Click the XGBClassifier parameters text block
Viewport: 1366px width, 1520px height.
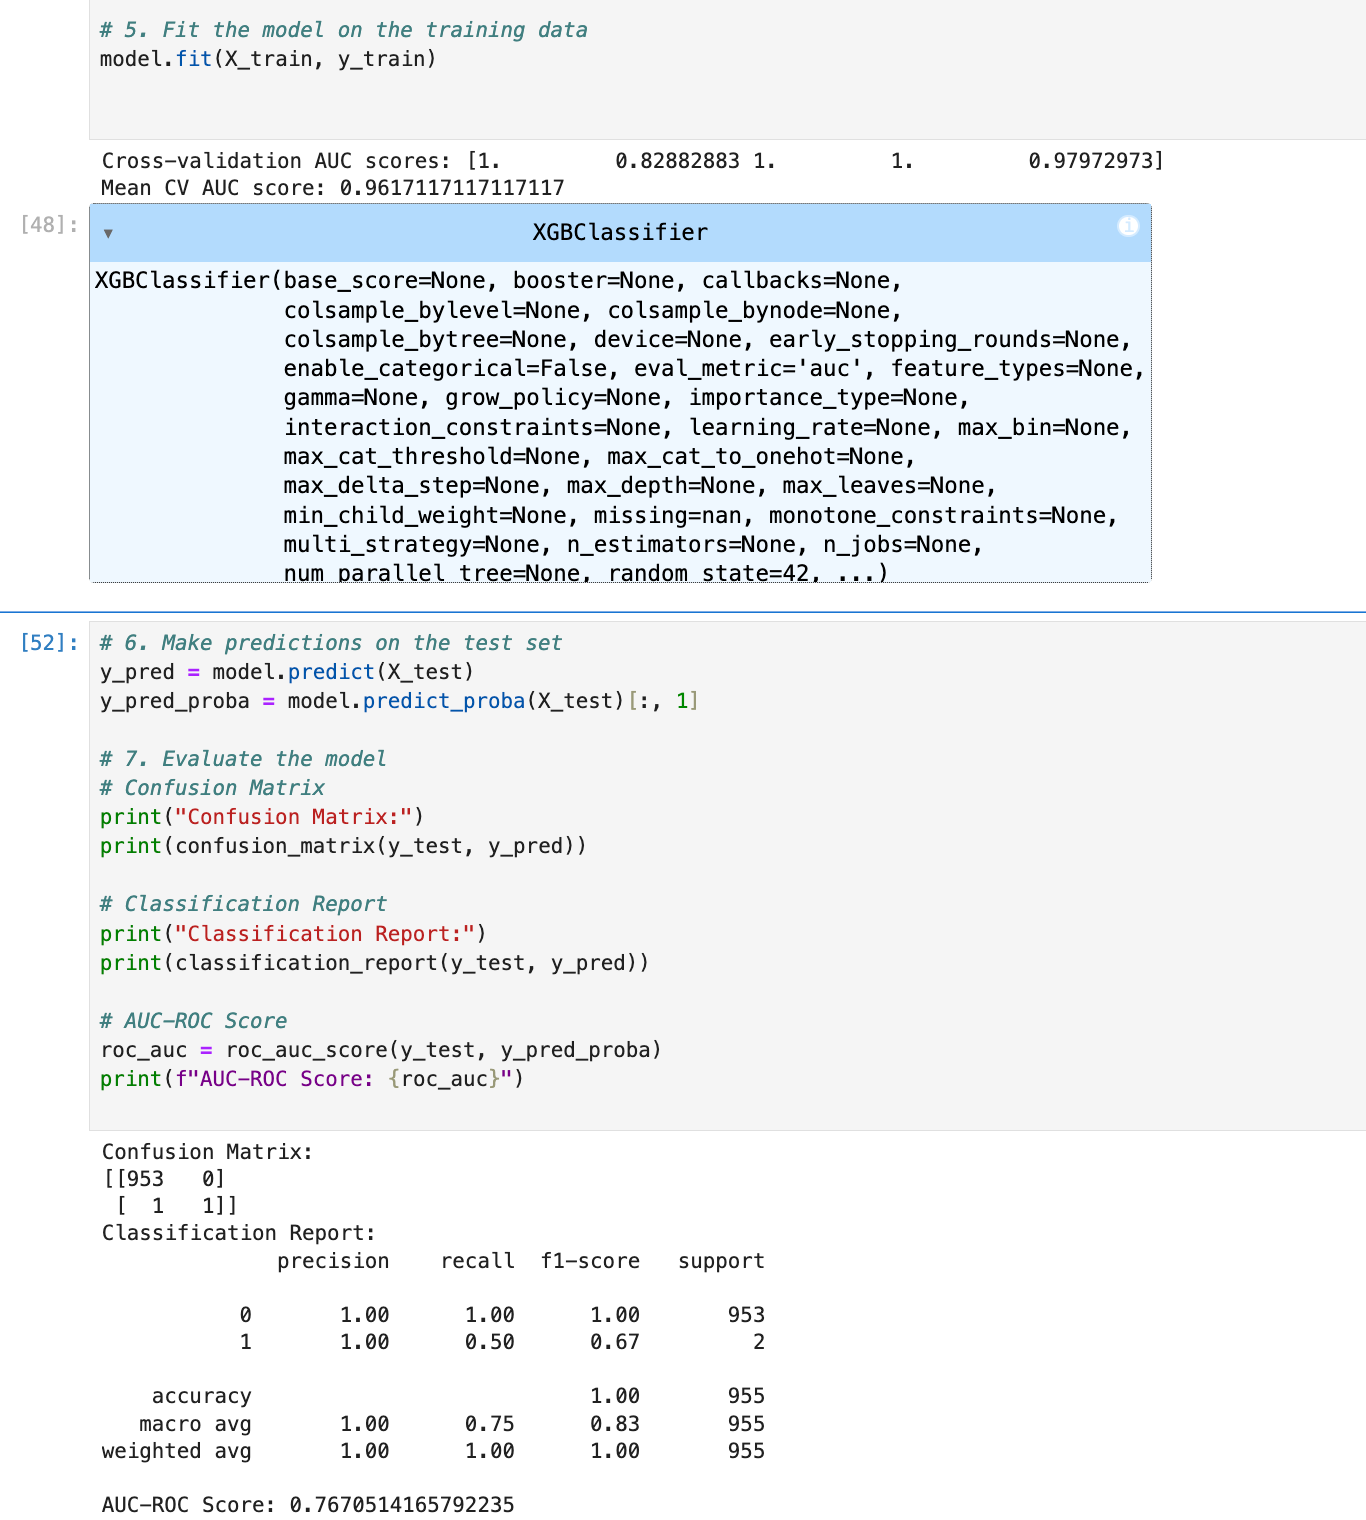point(618,427)
